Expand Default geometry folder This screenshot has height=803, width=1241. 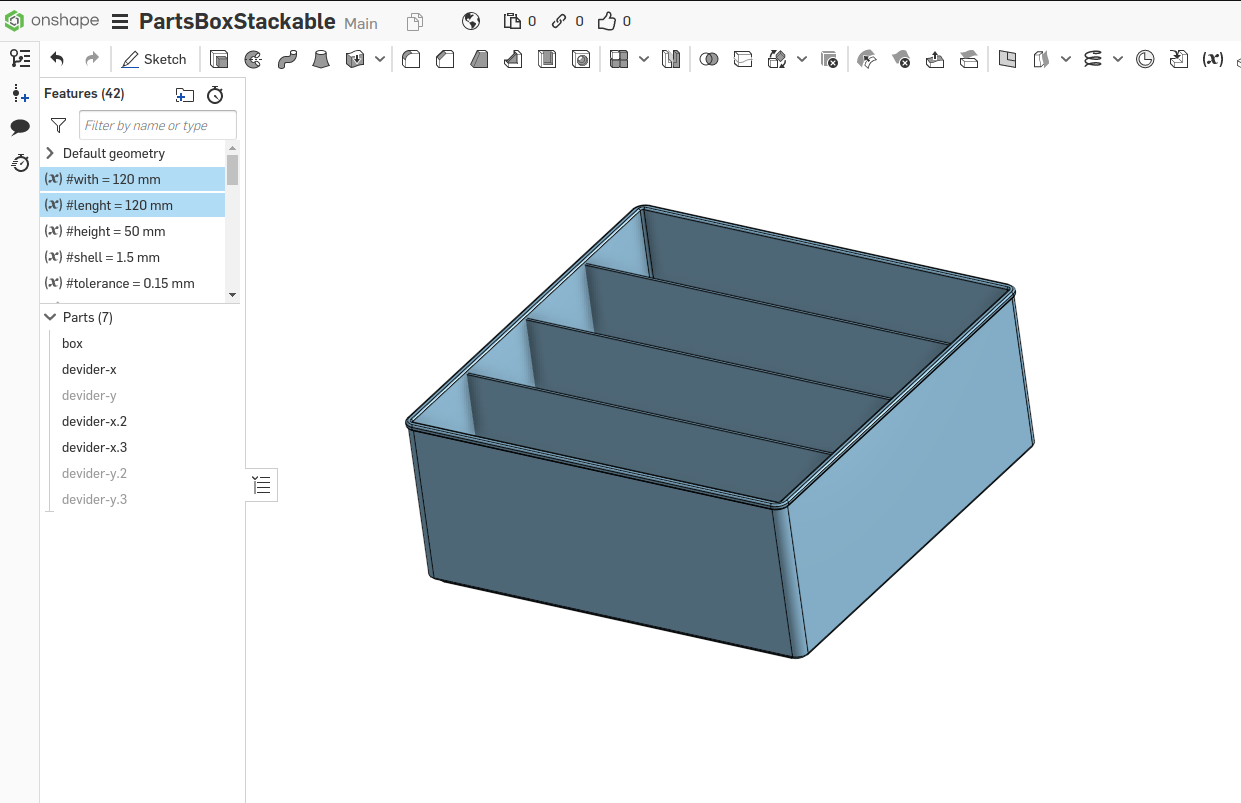coord(50,153)
